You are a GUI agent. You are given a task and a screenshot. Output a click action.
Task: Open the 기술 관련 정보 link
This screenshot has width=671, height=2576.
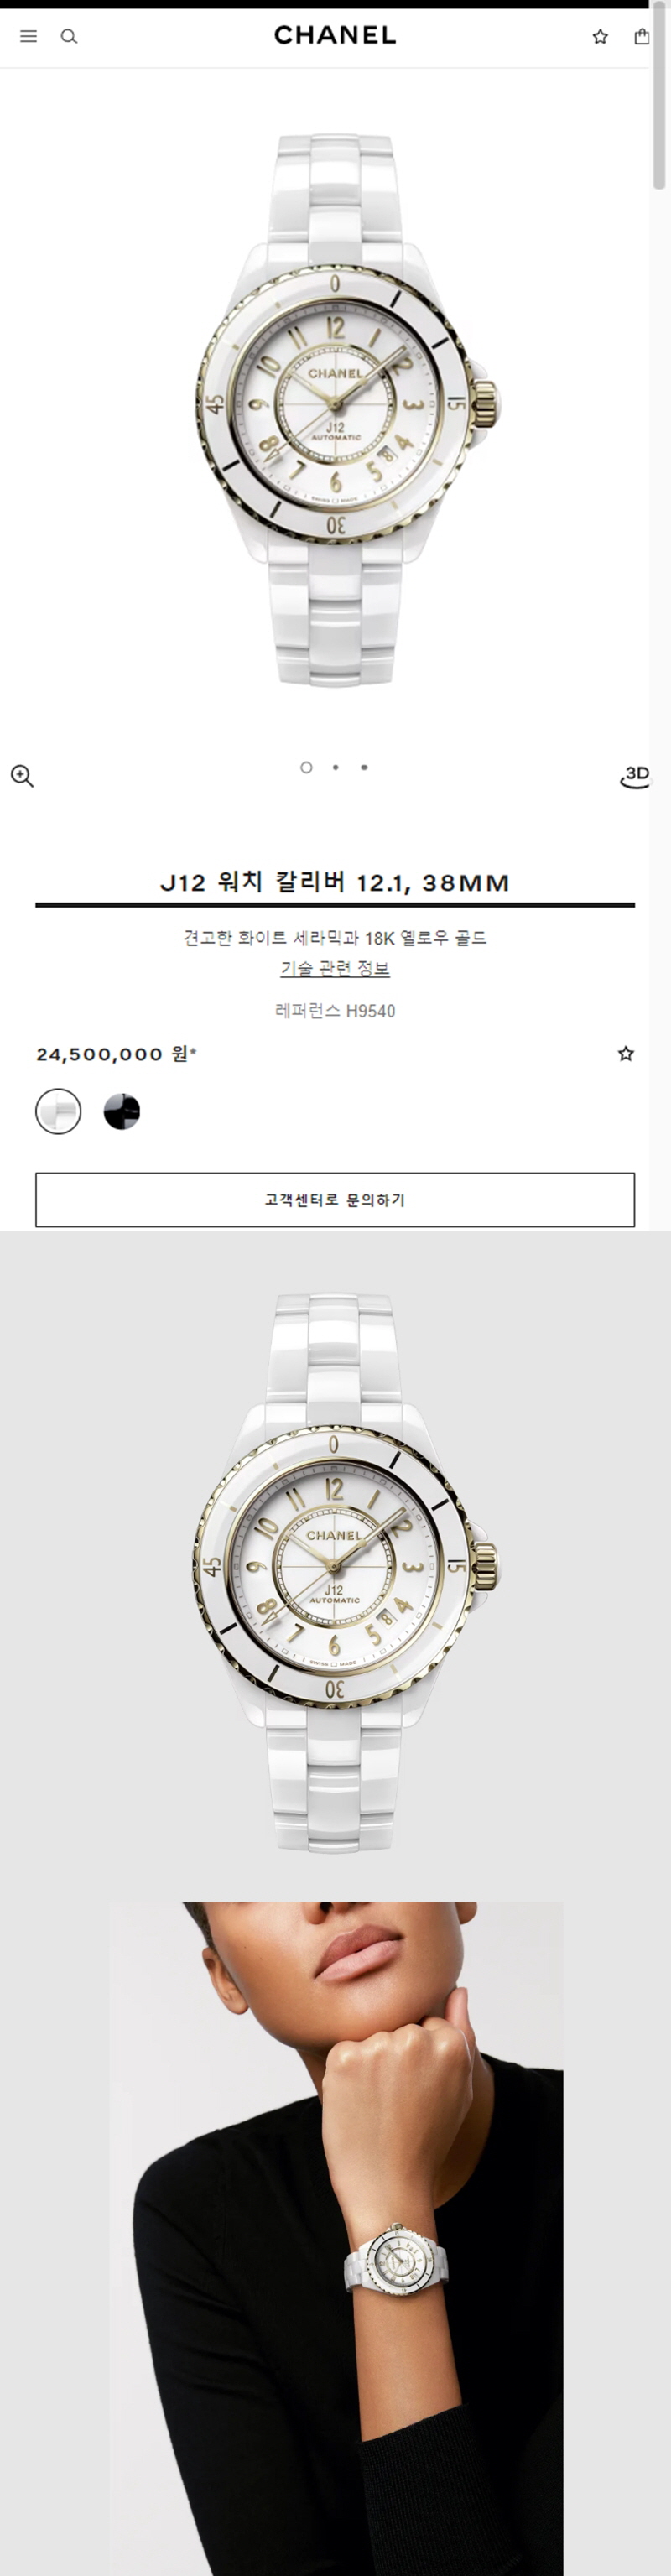click(335, 968)
